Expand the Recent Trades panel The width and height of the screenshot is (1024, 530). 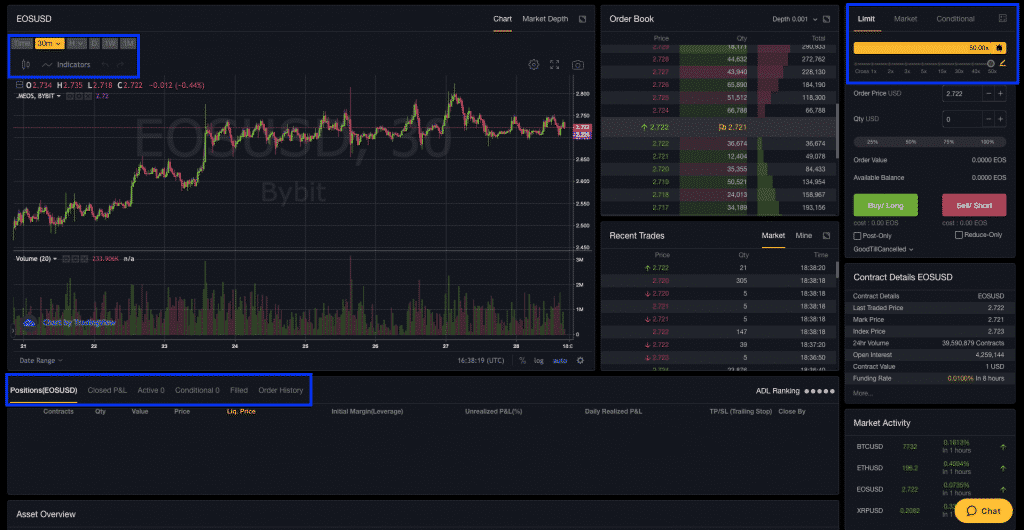point(827,236)
